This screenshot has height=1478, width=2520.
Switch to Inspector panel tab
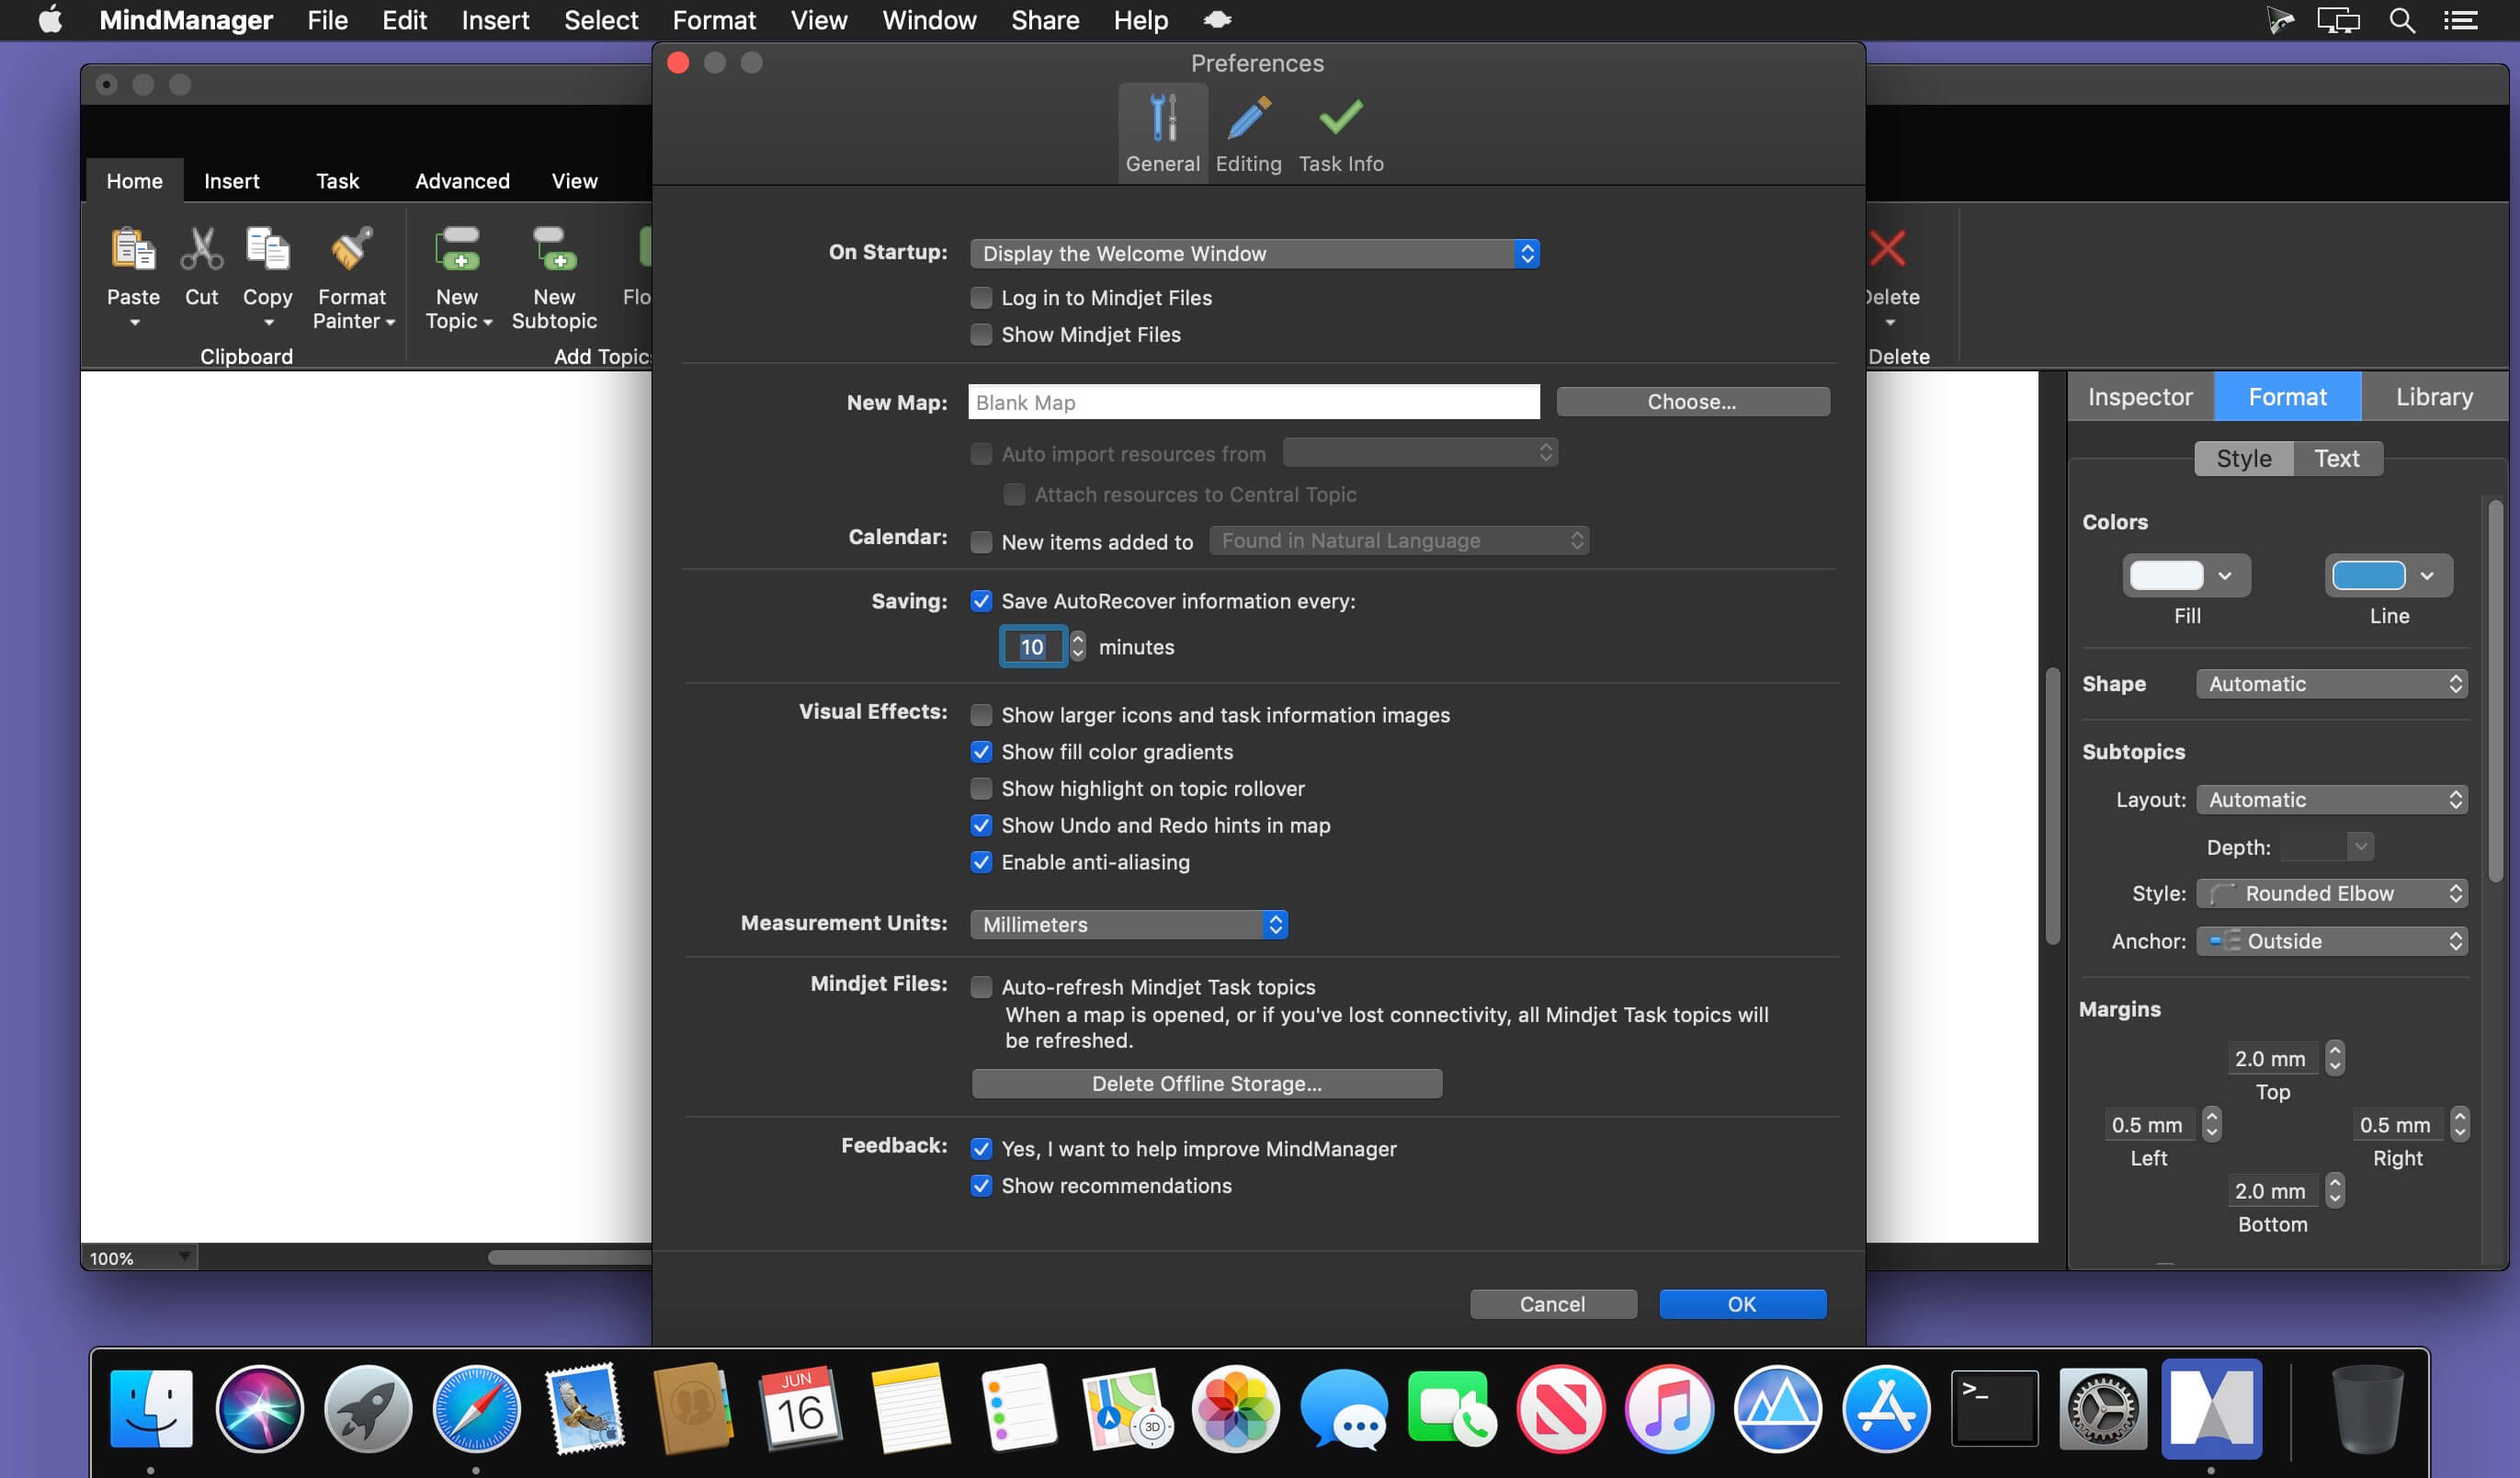(2140, 397)
